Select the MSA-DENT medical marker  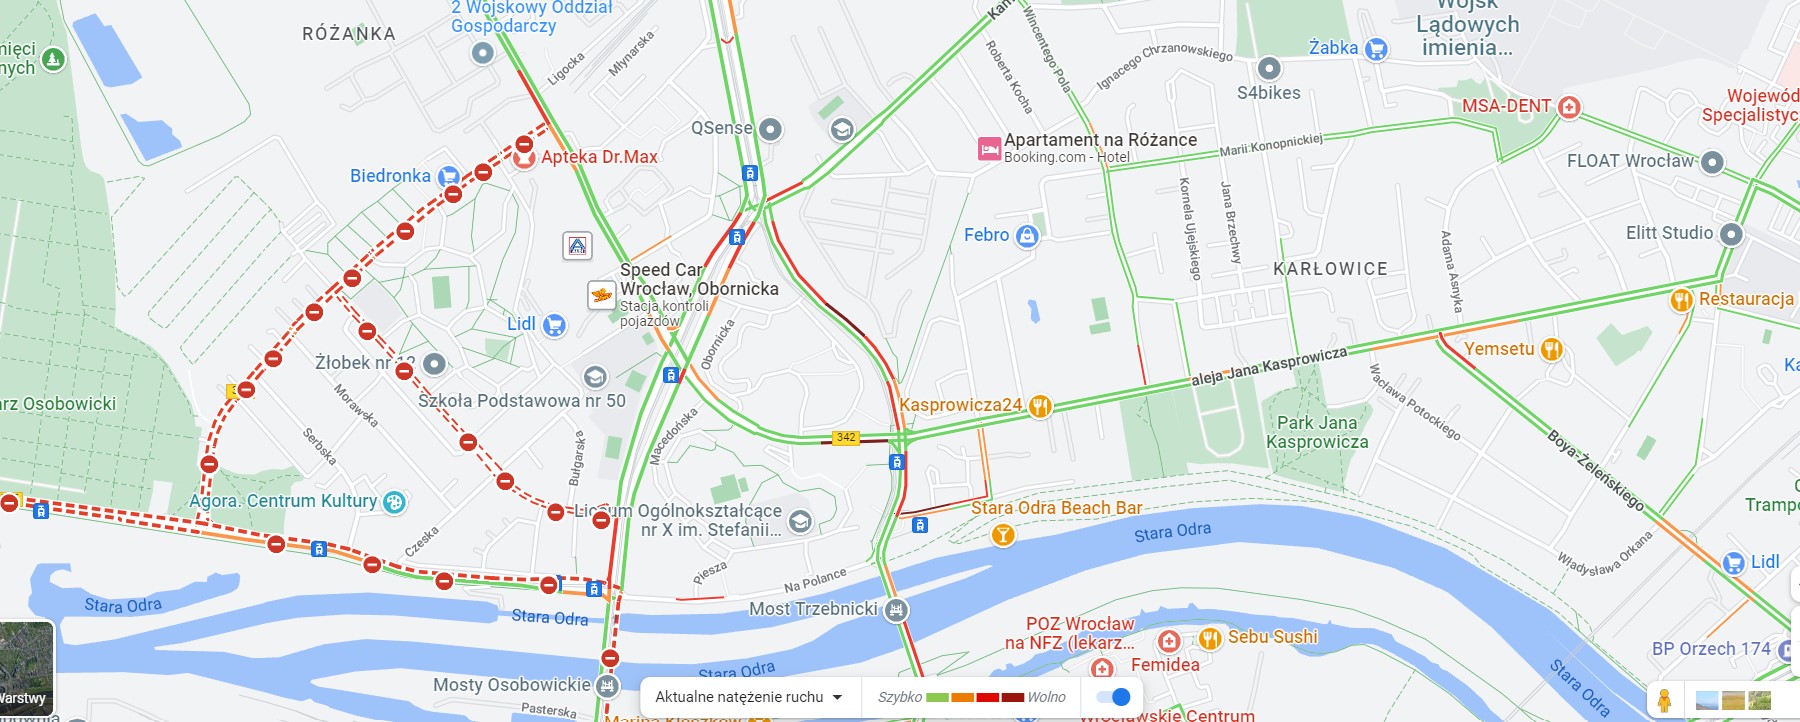pos(1569,107)
